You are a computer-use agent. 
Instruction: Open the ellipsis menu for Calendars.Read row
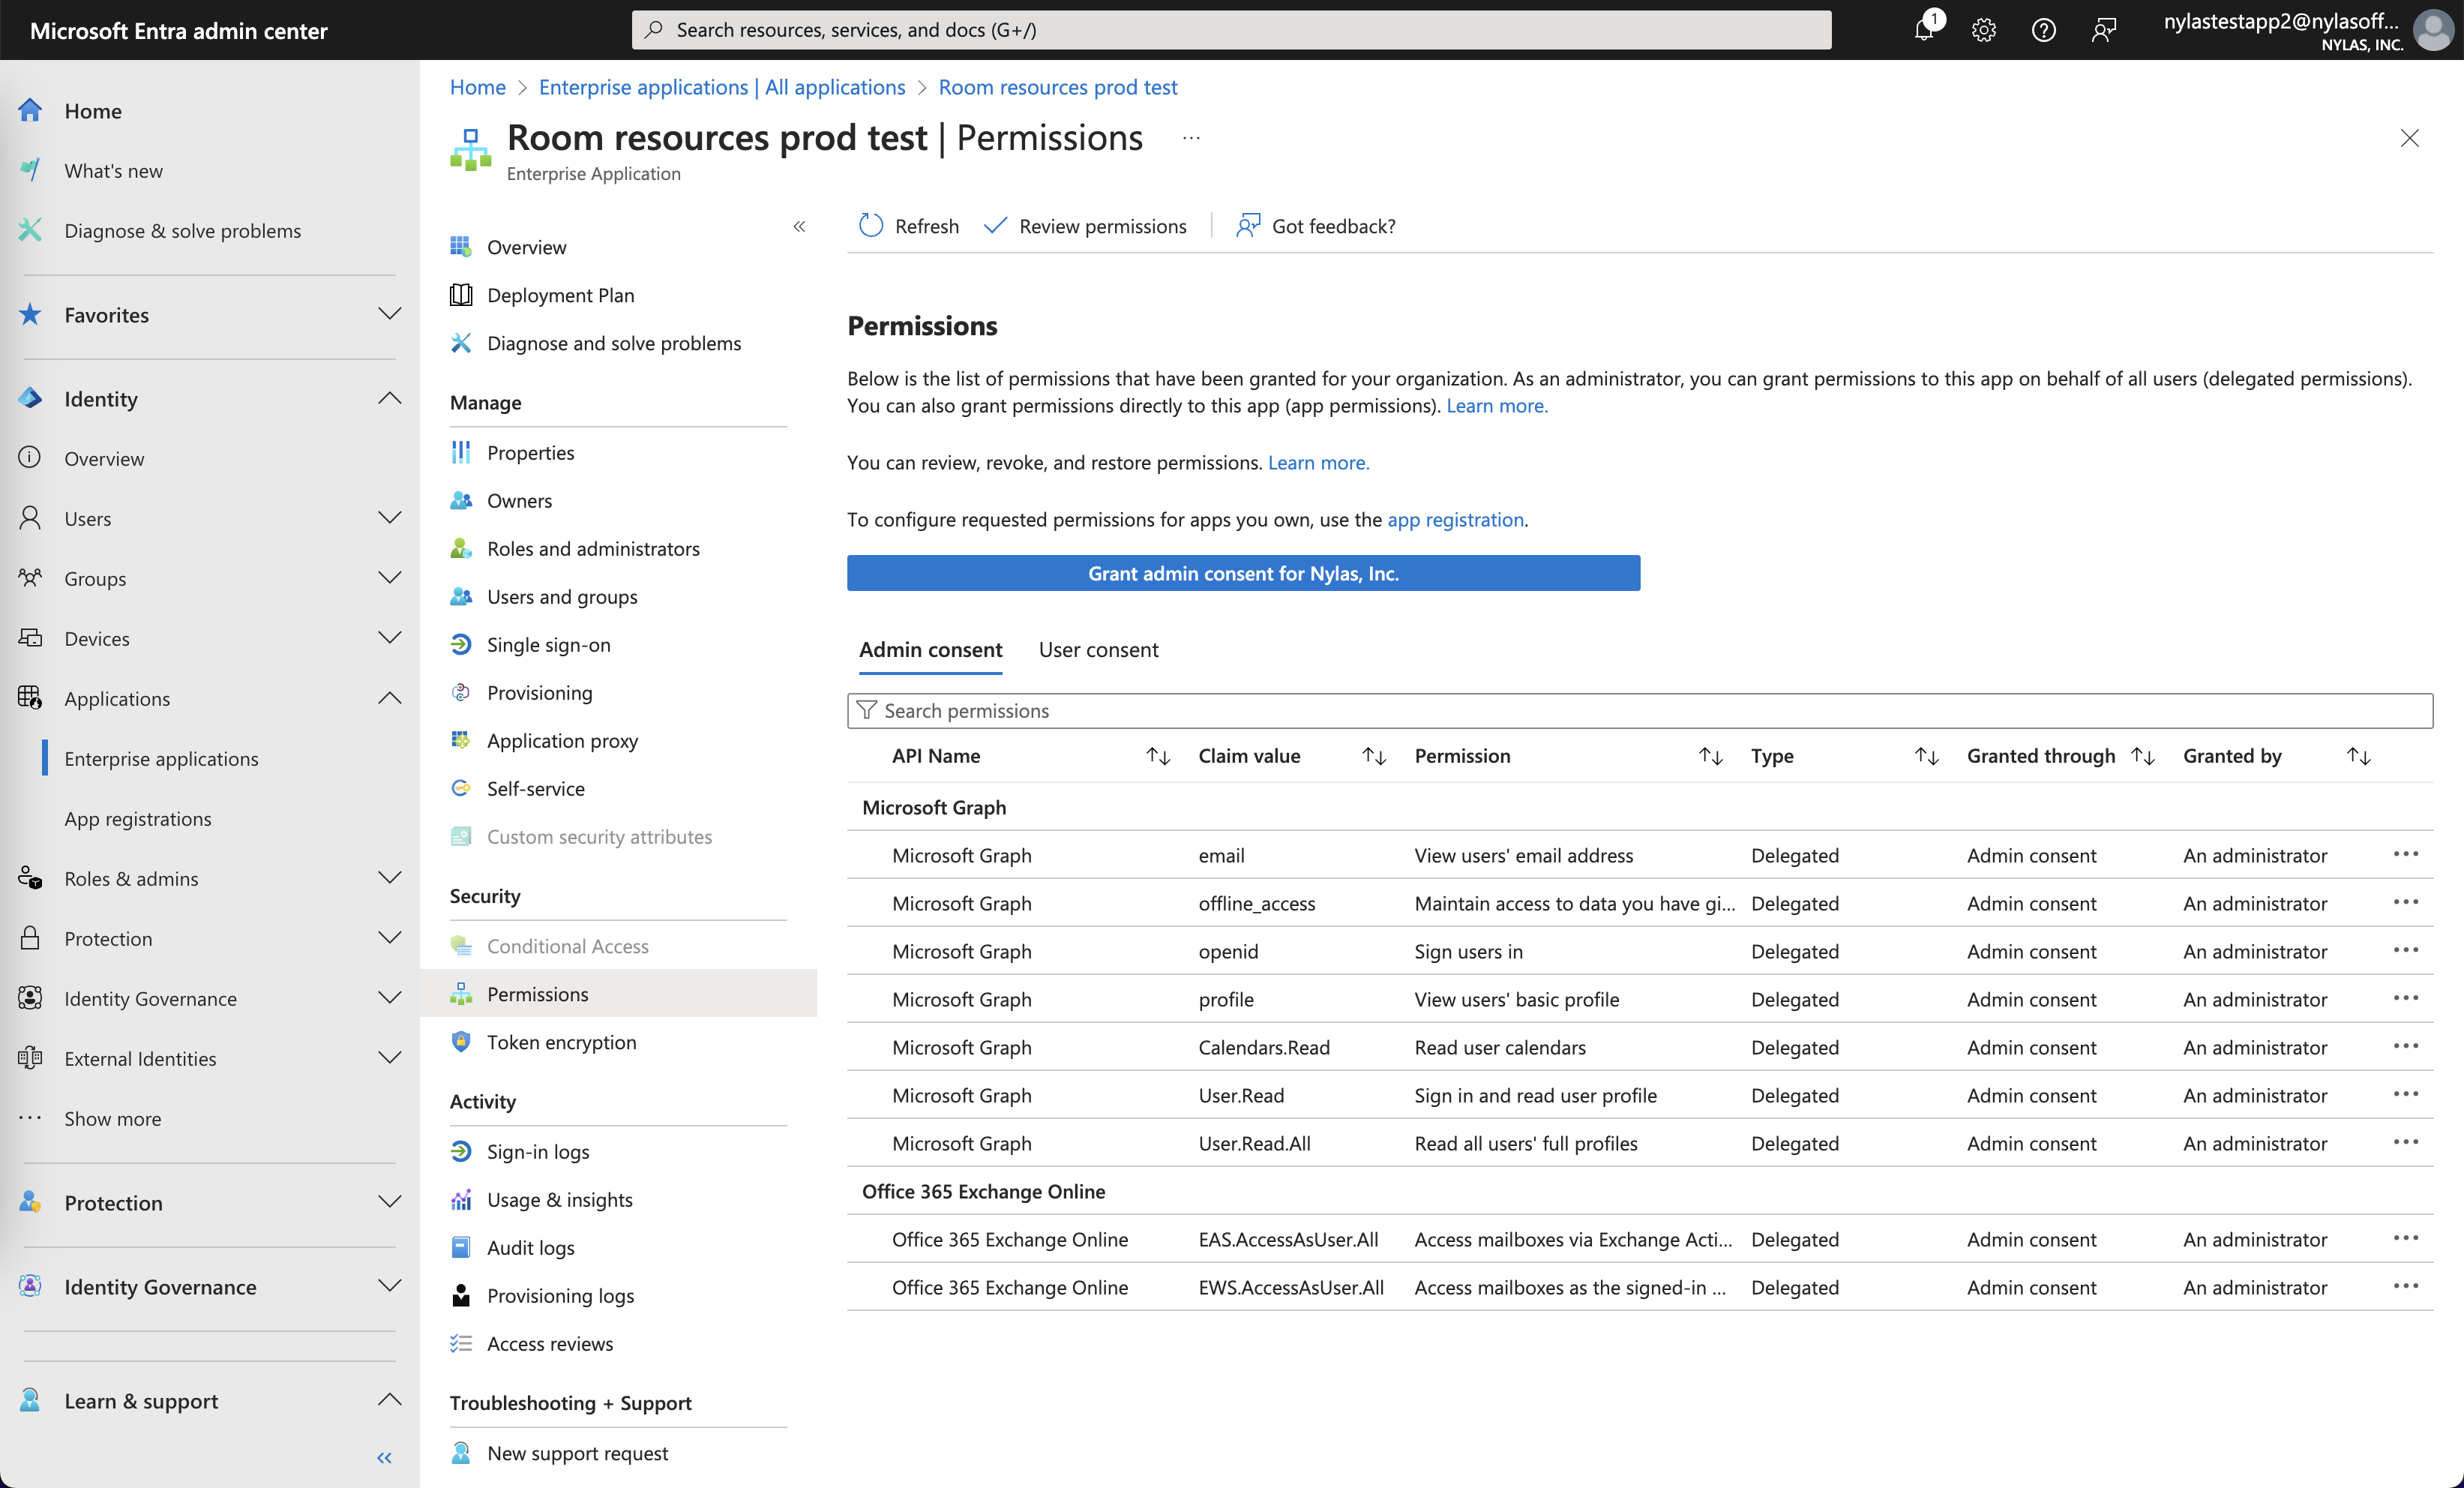point(2407,1046)
